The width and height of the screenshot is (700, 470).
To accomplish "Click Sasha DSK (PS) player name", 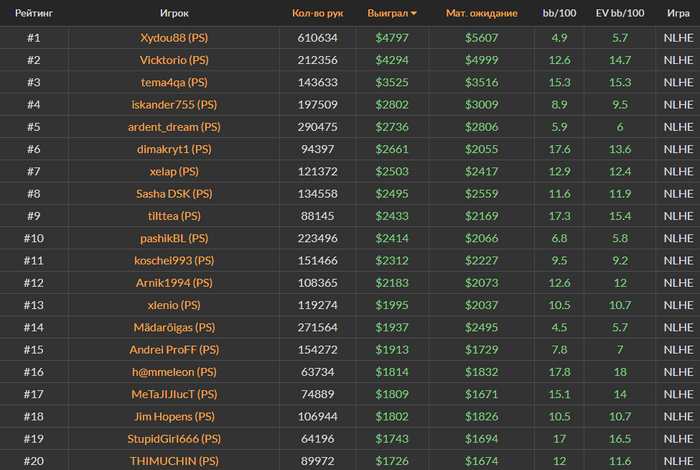I will (x=174, y=194).
